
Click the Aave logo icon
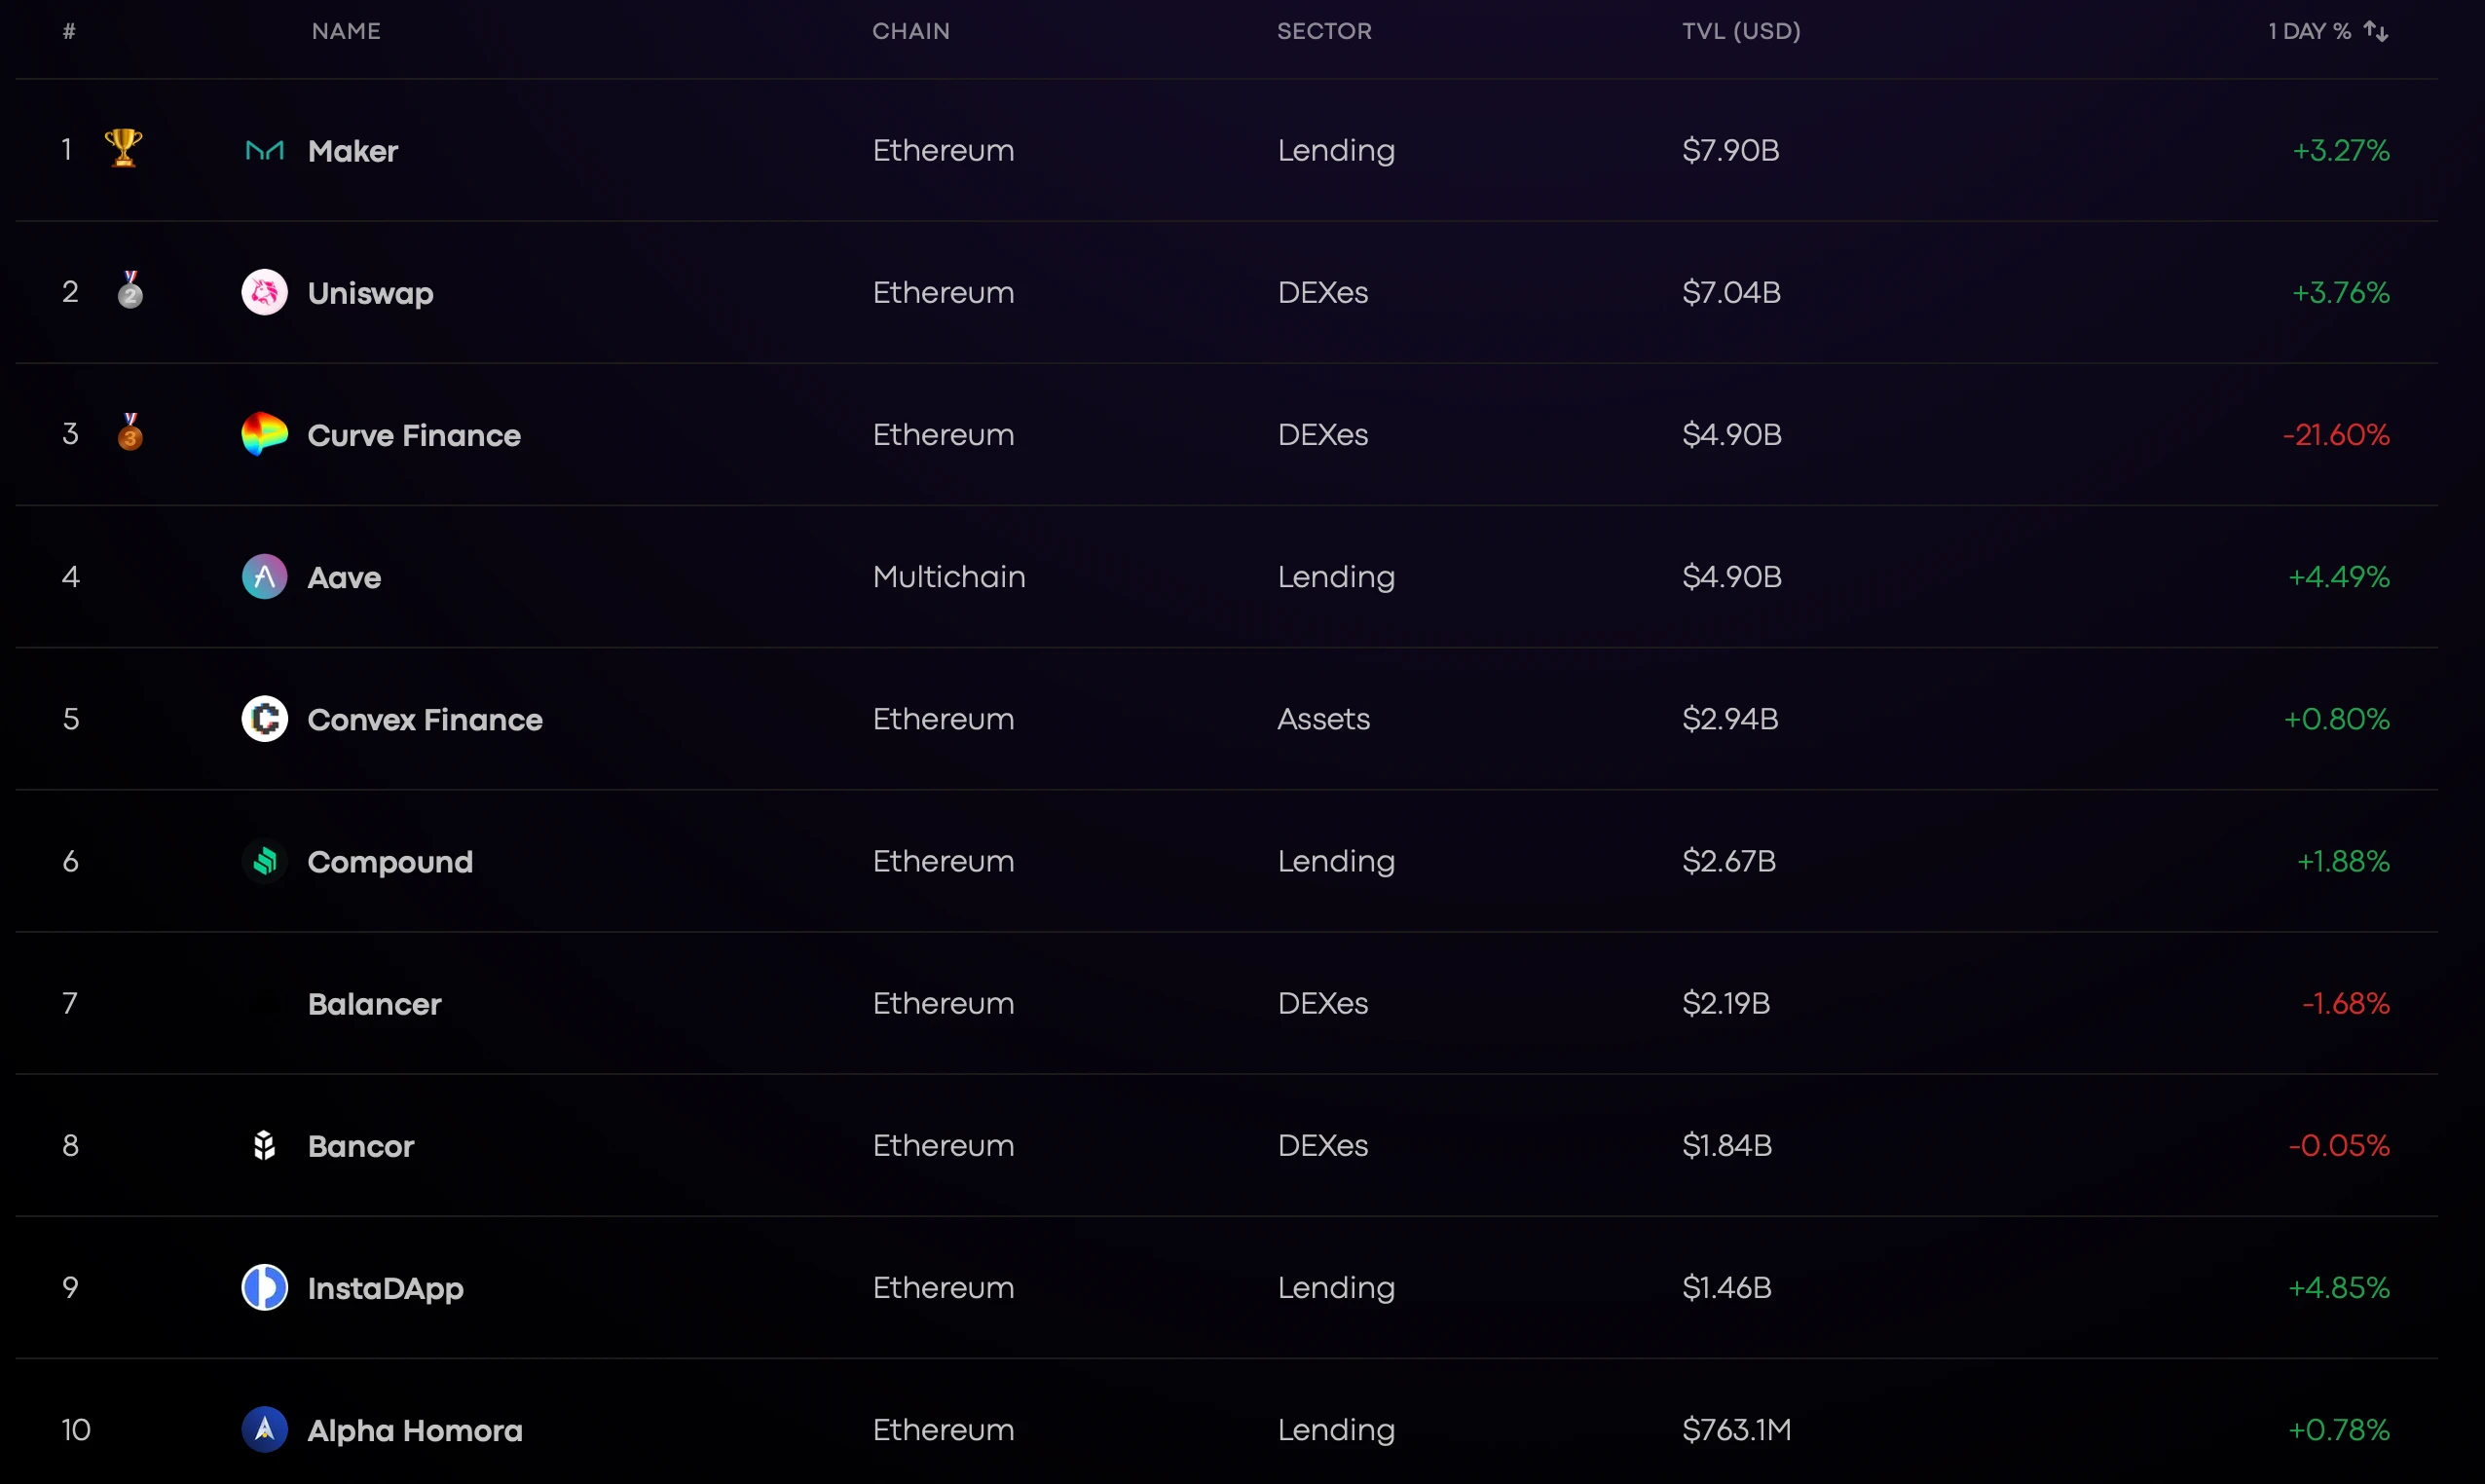tap(265, 577)
